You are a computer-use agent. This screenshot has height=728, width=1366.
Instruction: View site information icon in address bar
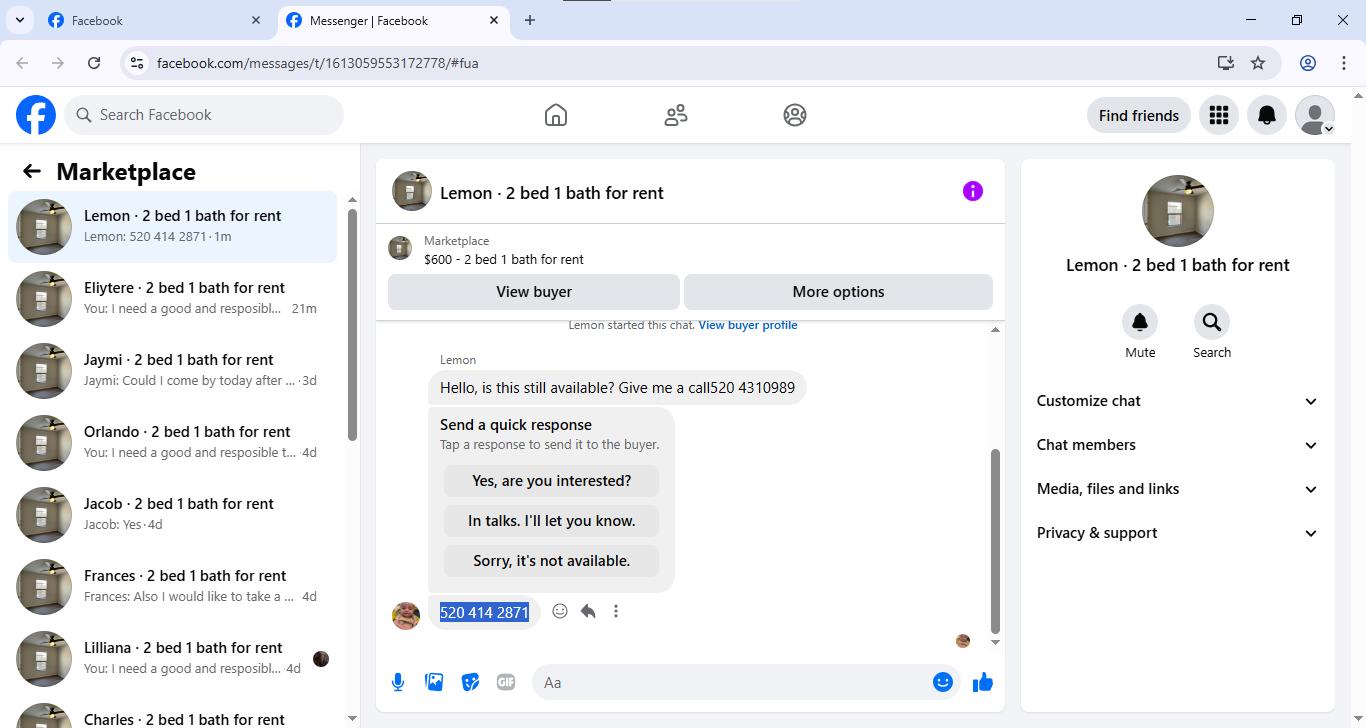pos(138,63)
